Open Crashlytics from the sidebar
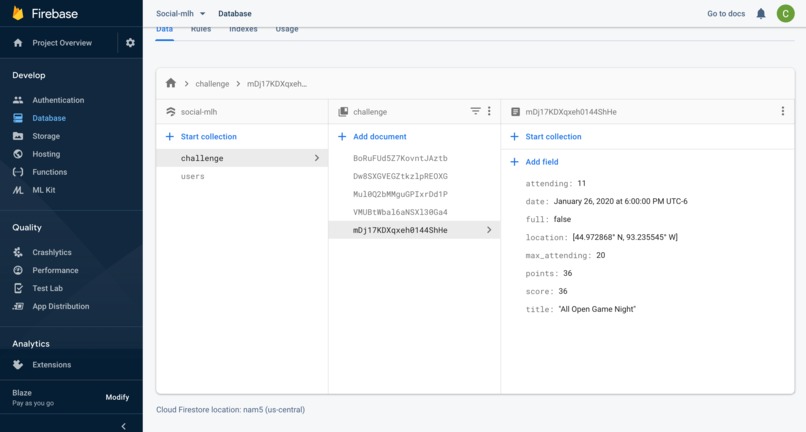This screenshot has height=432, width=806. [52, 252]
